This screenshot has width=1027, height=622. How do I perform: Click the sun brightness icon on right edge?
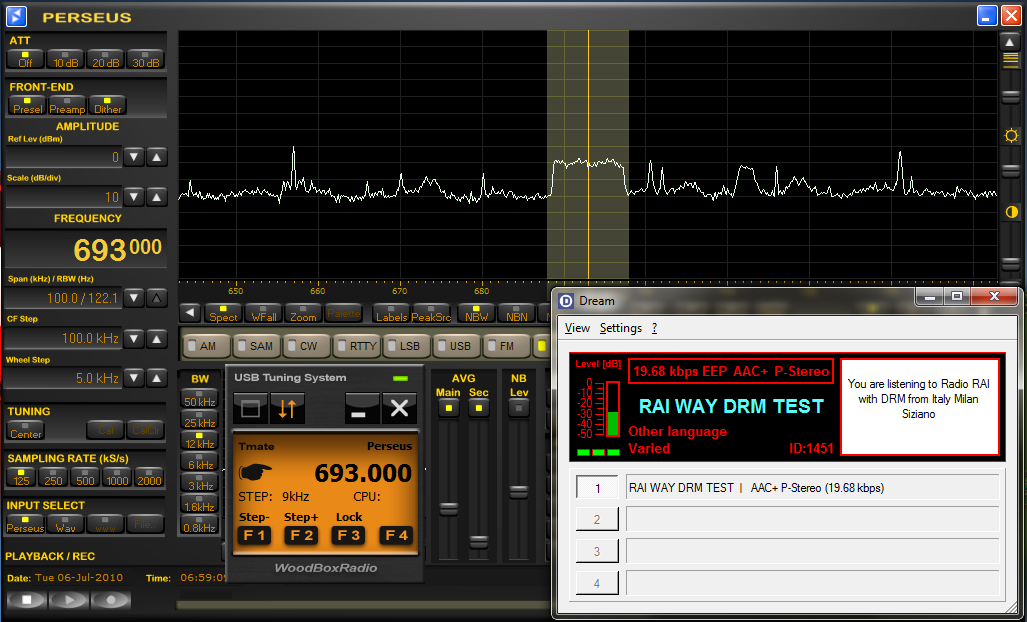click(x=1011, y=136)
